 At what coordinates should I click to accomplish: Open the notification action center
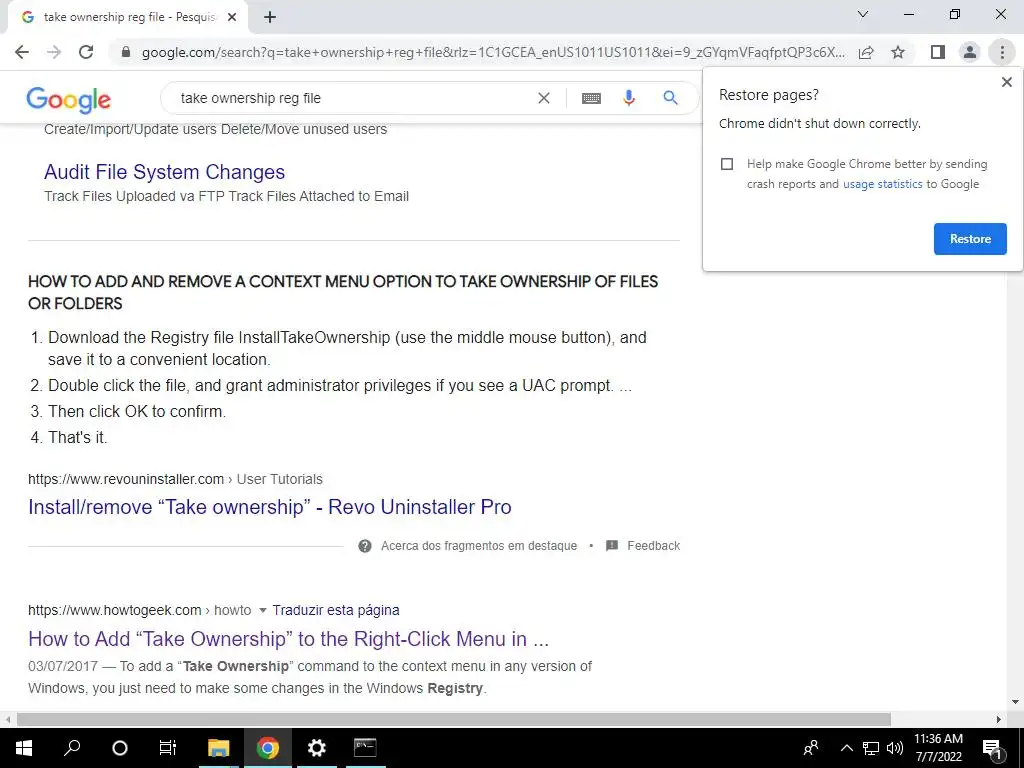(992, 748)
